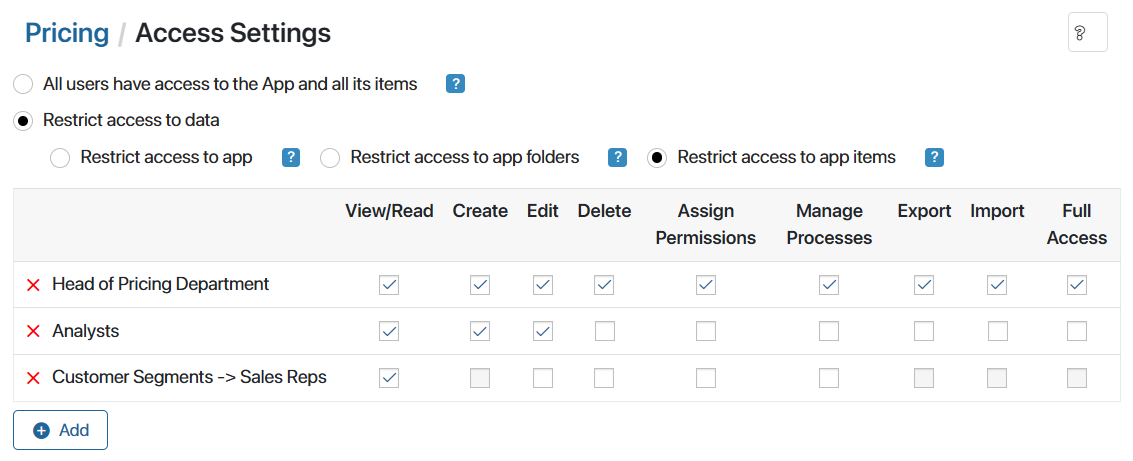The image size is (1133, 461).
Task: Click Create checkbox in Sales Reps row
Action: tap(480, 378)
